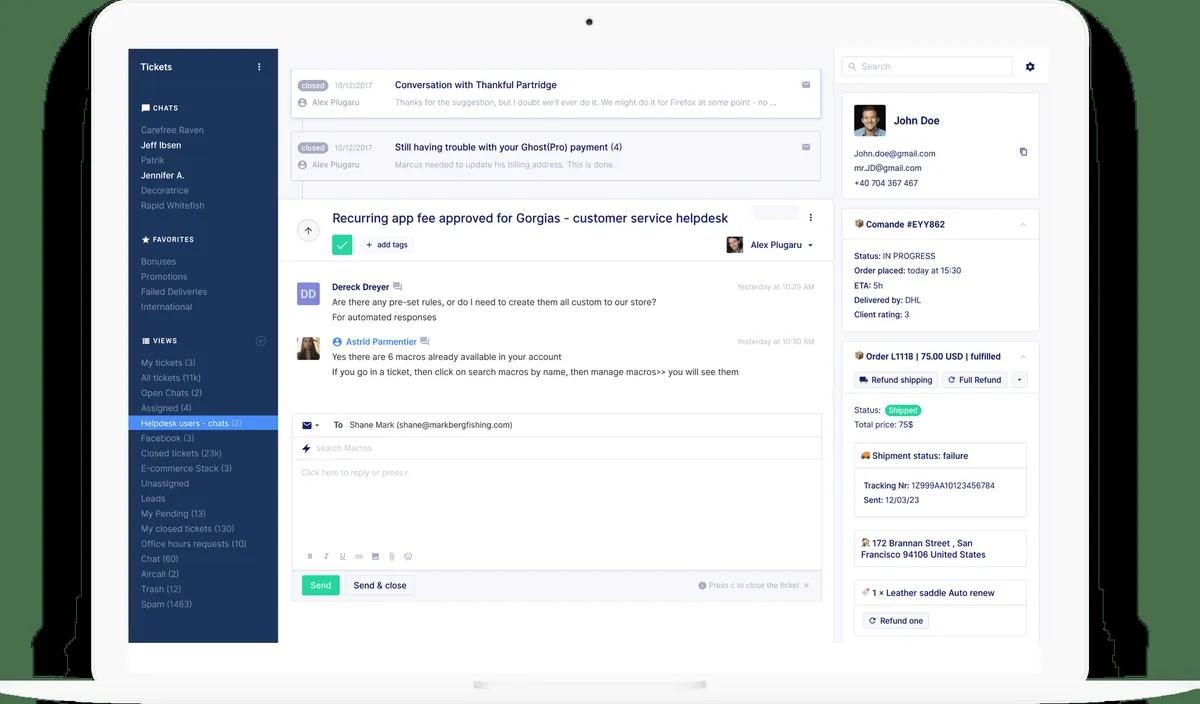Click the chat bubble icon beside Dereck Dreyer
The height and width of the screenshot is (704, 1200).
[398, 287]
